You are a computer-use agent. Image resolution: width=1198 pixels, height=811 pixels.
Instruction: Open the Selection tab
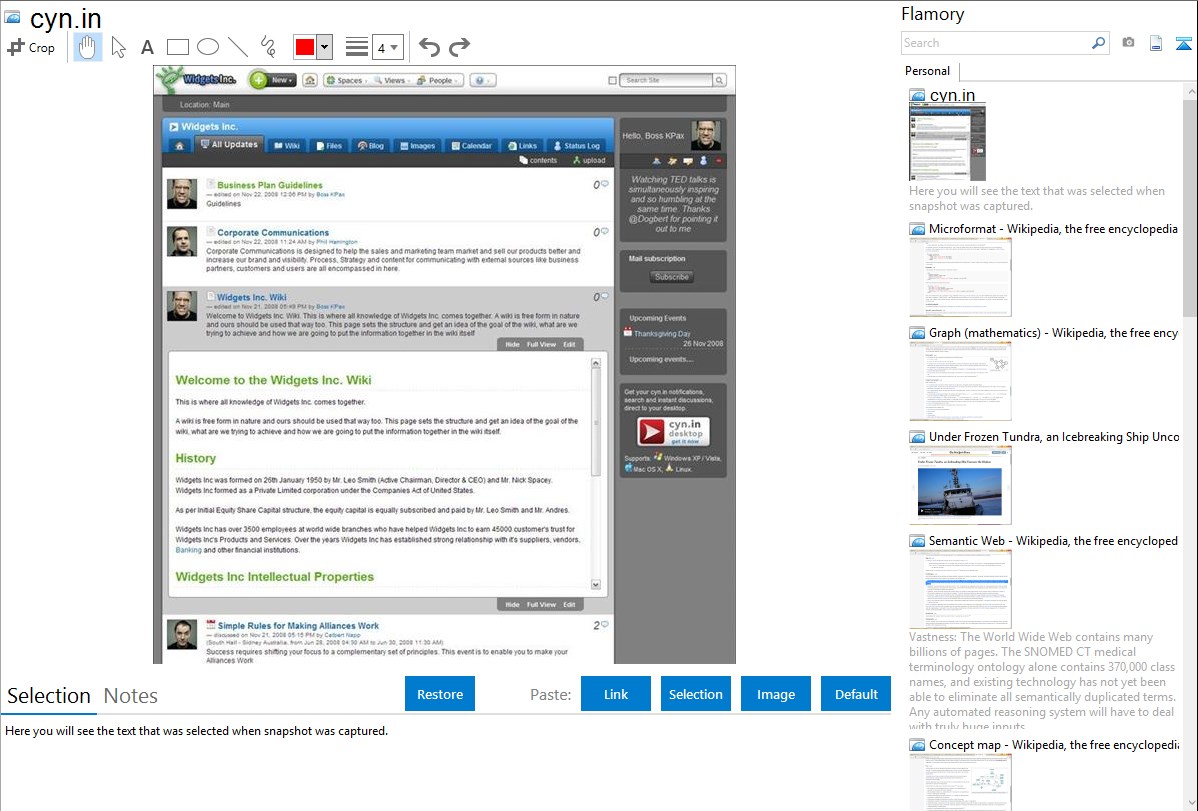pyautogui.click(x=49, y=696)
